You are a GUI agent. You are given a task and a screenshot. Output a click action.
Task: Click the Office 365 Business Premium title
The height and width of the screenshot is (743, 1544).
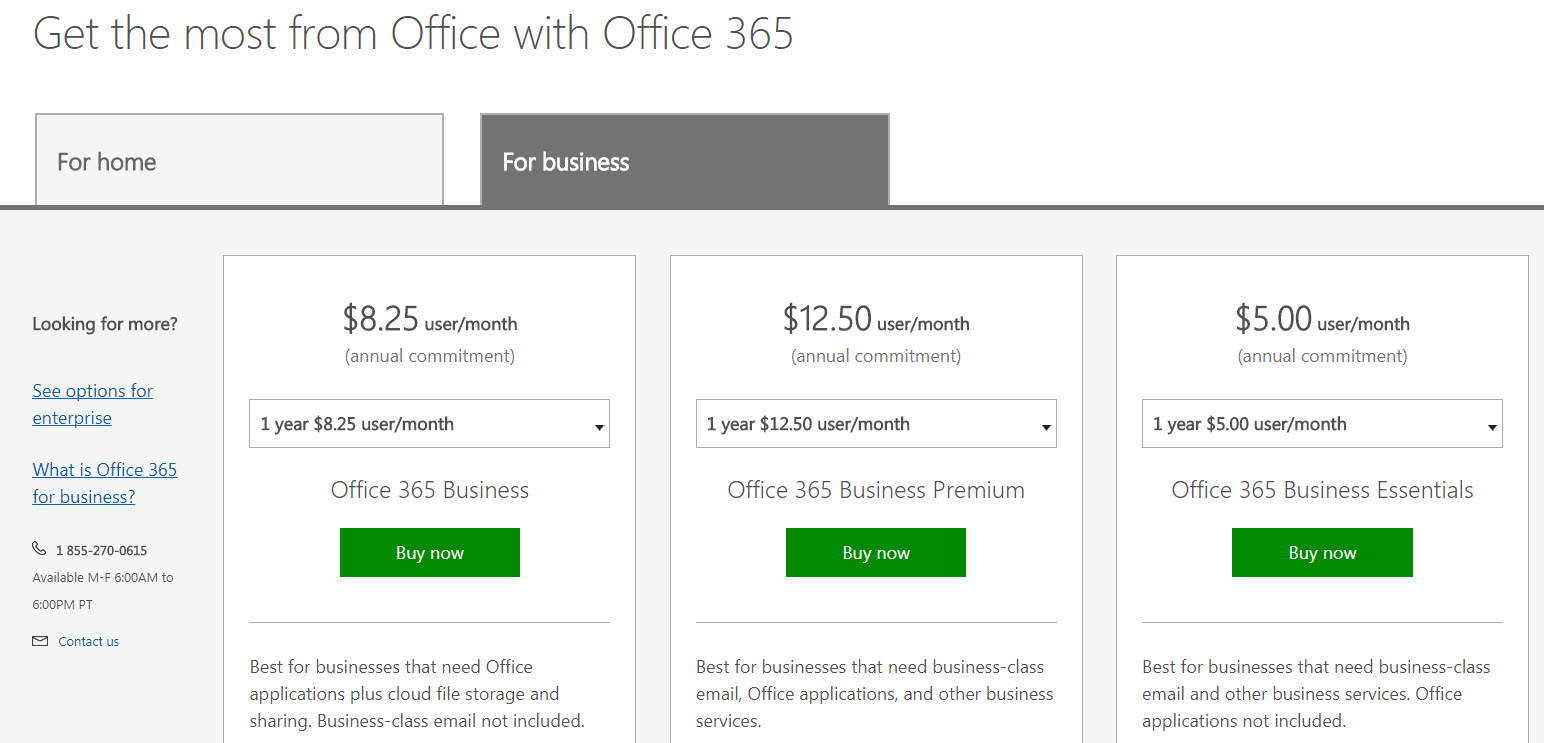875,490
